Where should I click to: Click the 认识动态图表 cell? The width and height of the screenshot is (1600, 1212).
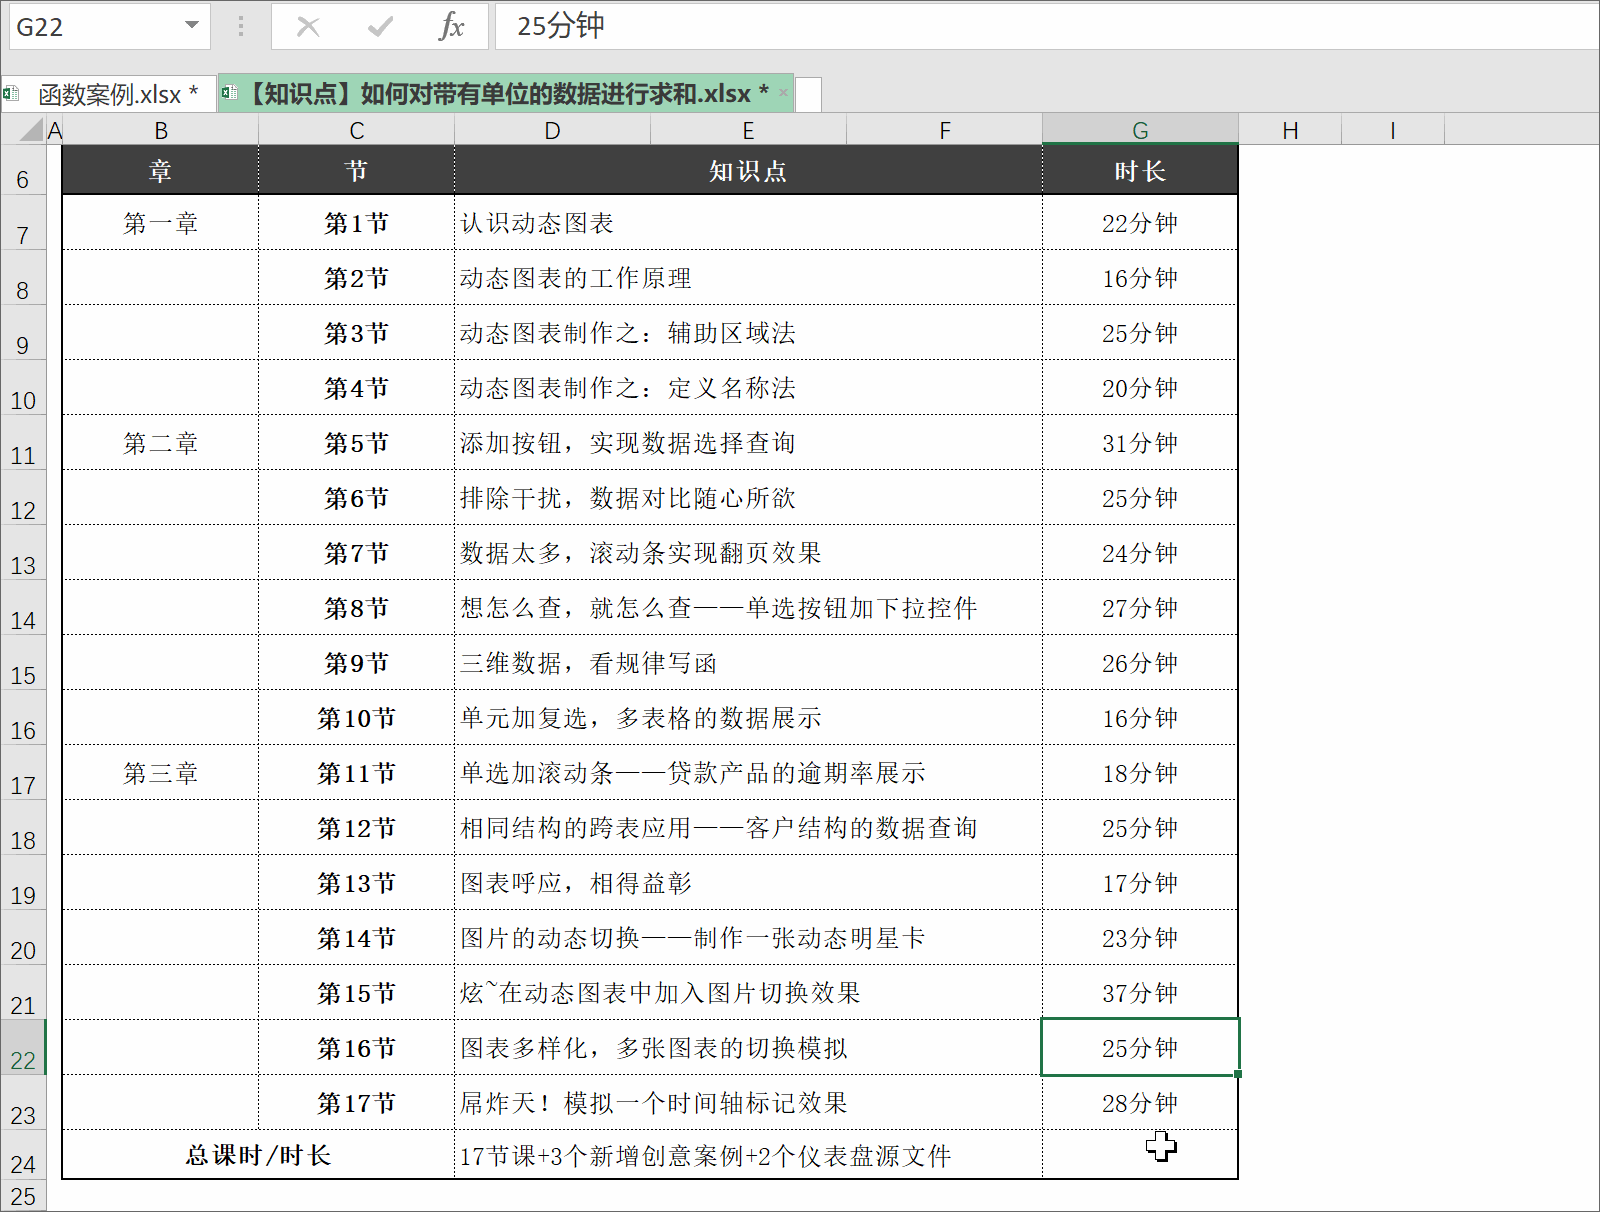(748, 223)
